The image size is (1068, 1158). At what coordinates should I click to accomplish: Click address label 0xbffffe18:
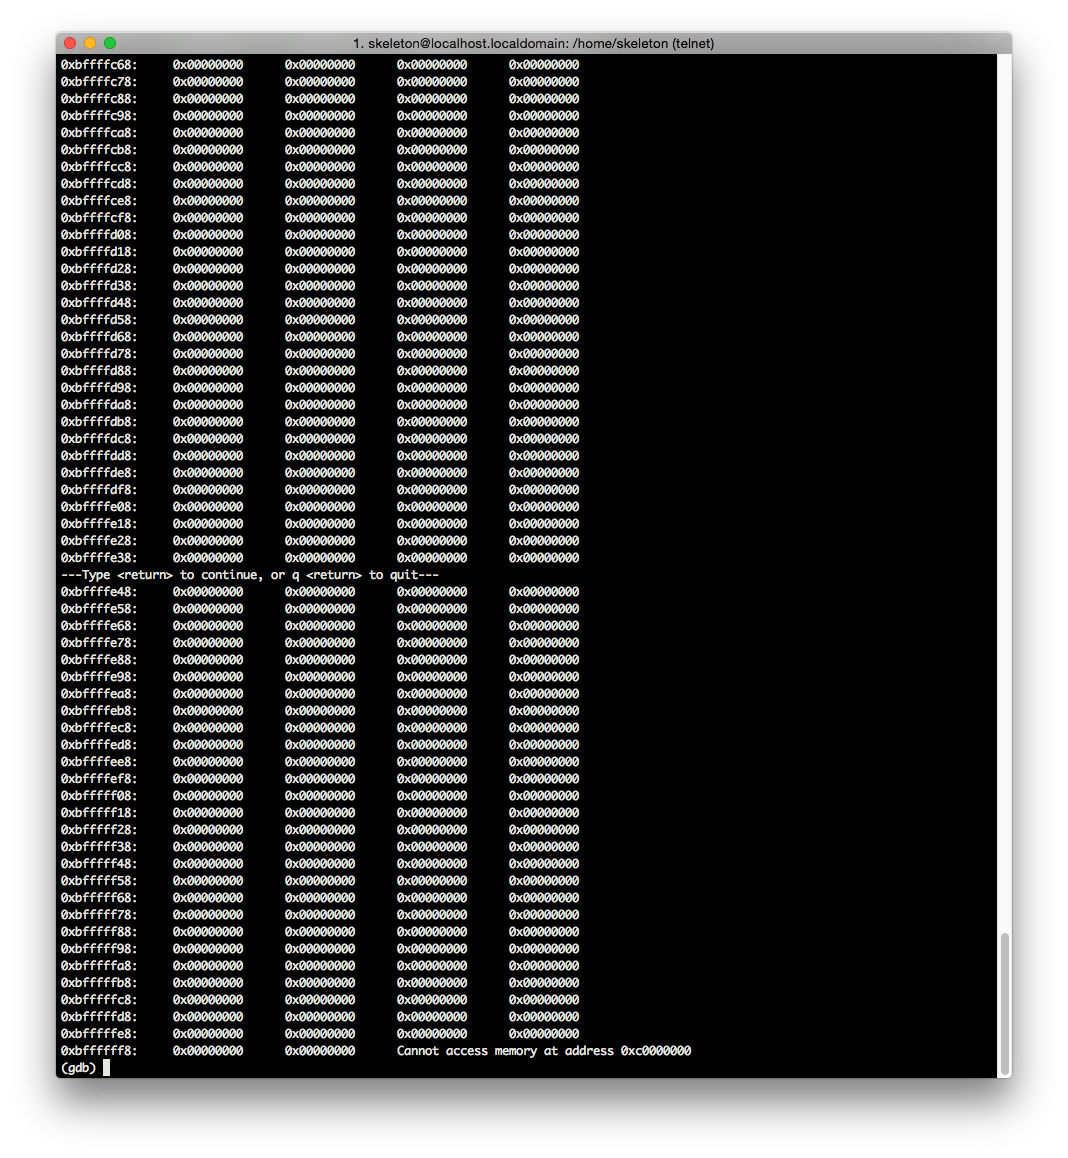coord(99,524)
